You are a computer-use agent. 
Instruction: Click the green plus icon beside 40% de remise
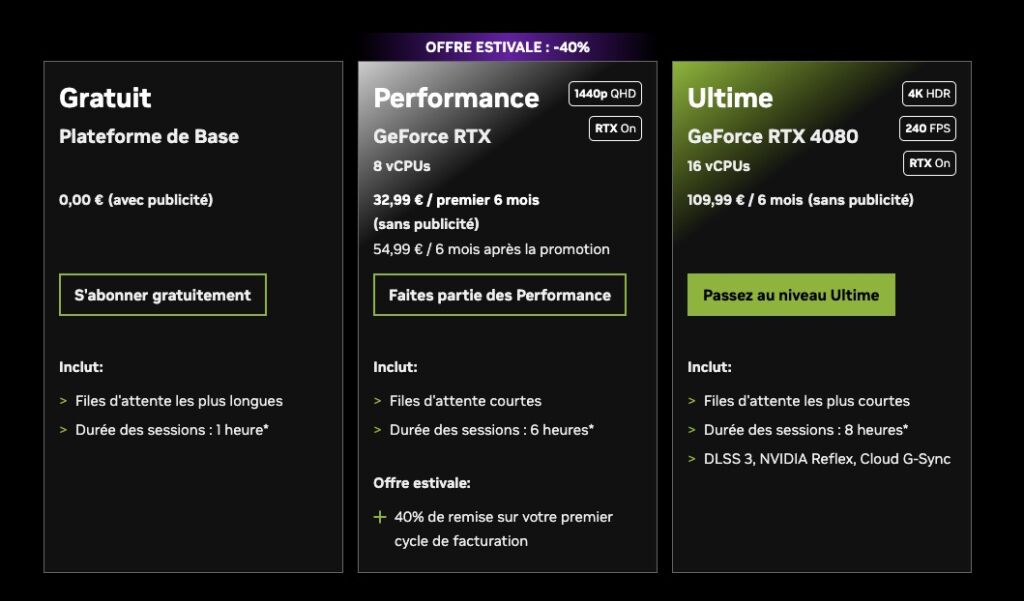coord(380,517)
